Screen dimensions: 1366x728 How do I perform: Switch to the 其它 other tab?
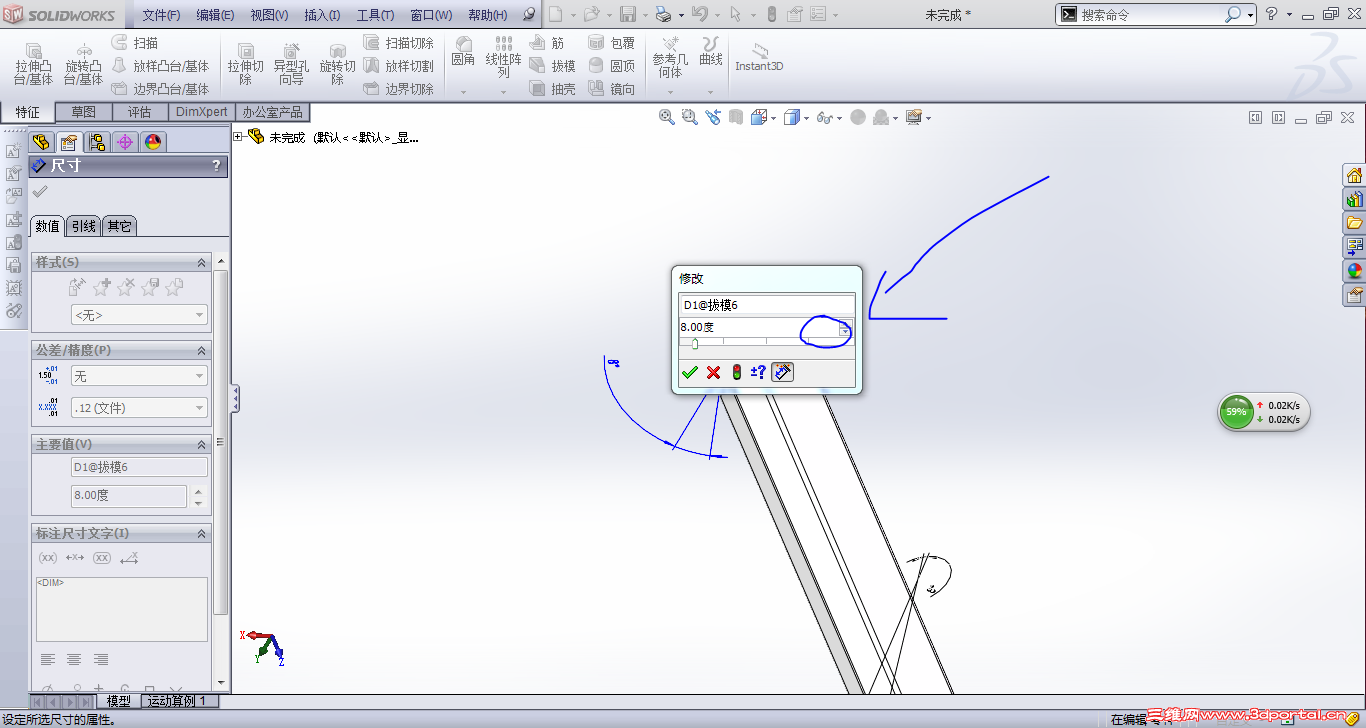[119, 226]
